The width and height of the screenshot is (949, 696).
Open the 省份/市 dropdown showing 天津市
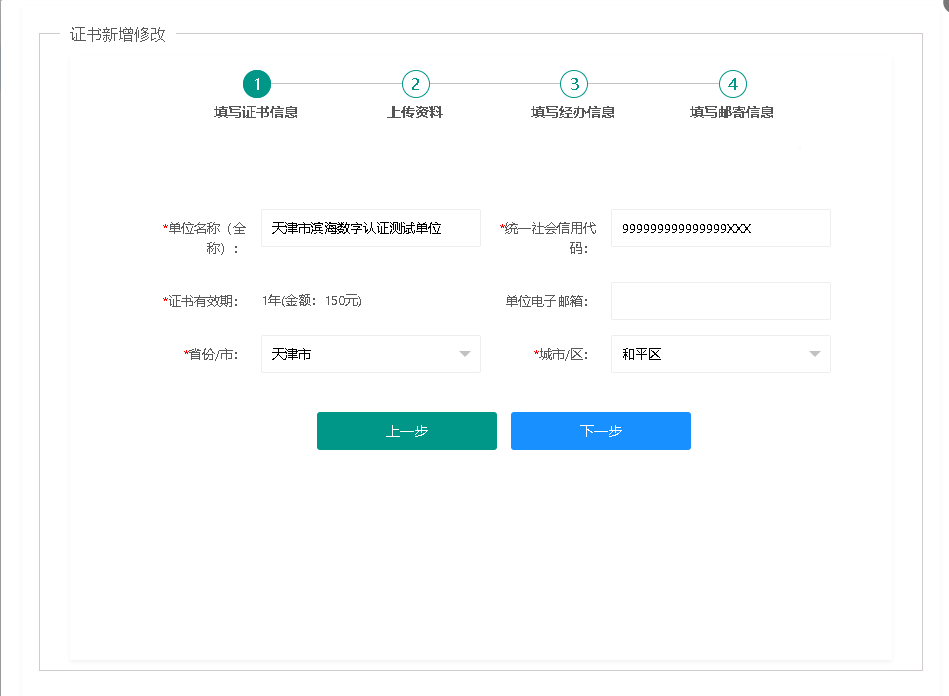coord(370,354)
